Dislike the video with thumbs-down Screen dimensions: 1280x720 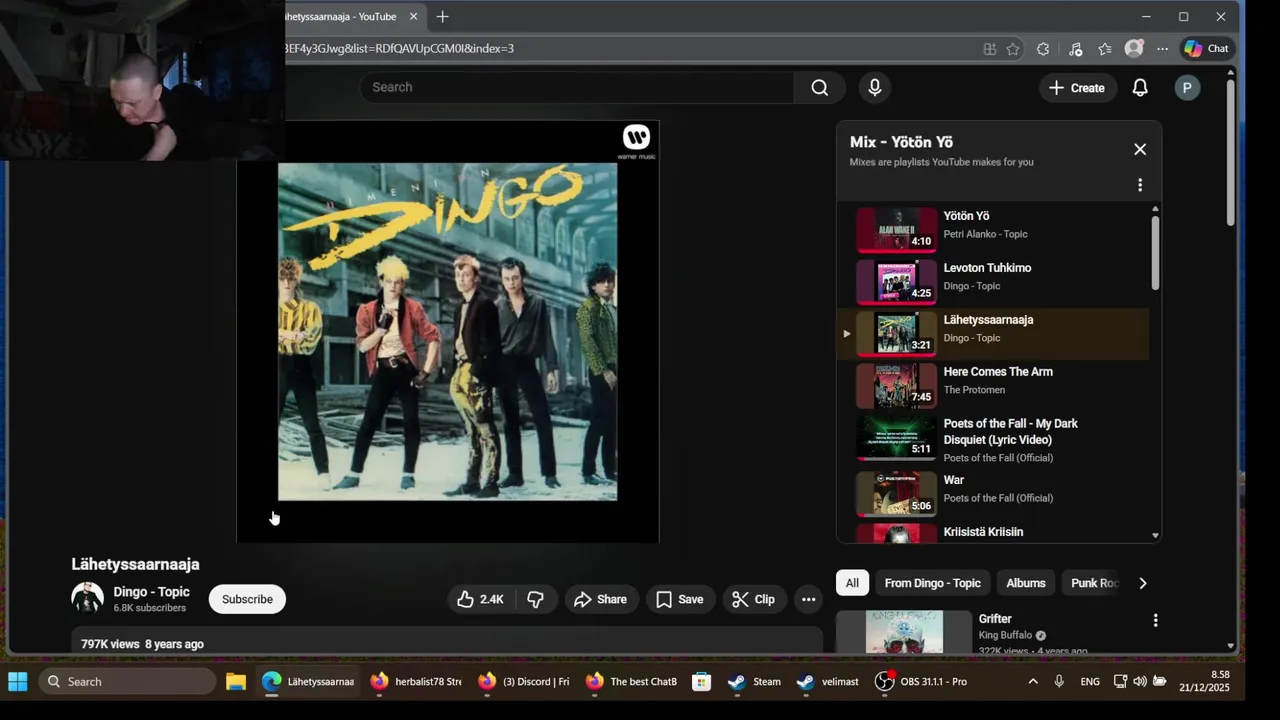(x=536, y=599)
